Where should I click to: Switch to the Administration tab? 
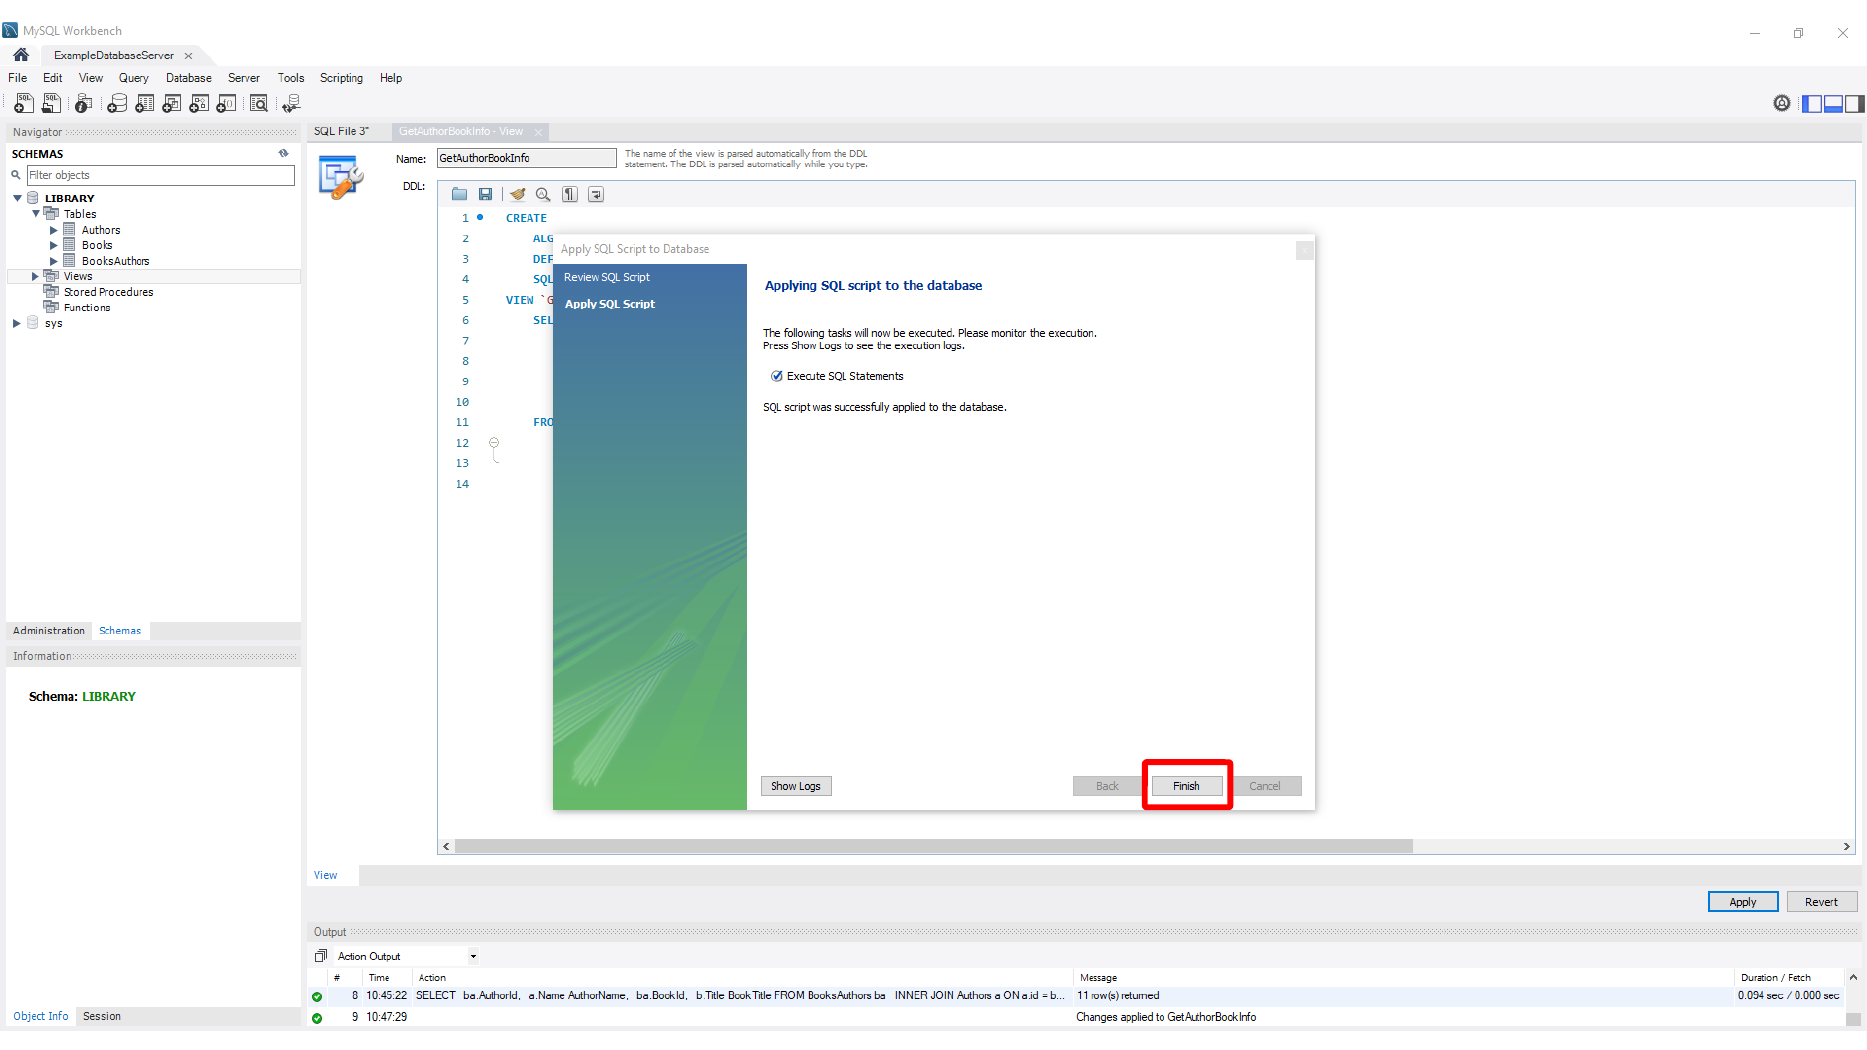click(49, 630)
